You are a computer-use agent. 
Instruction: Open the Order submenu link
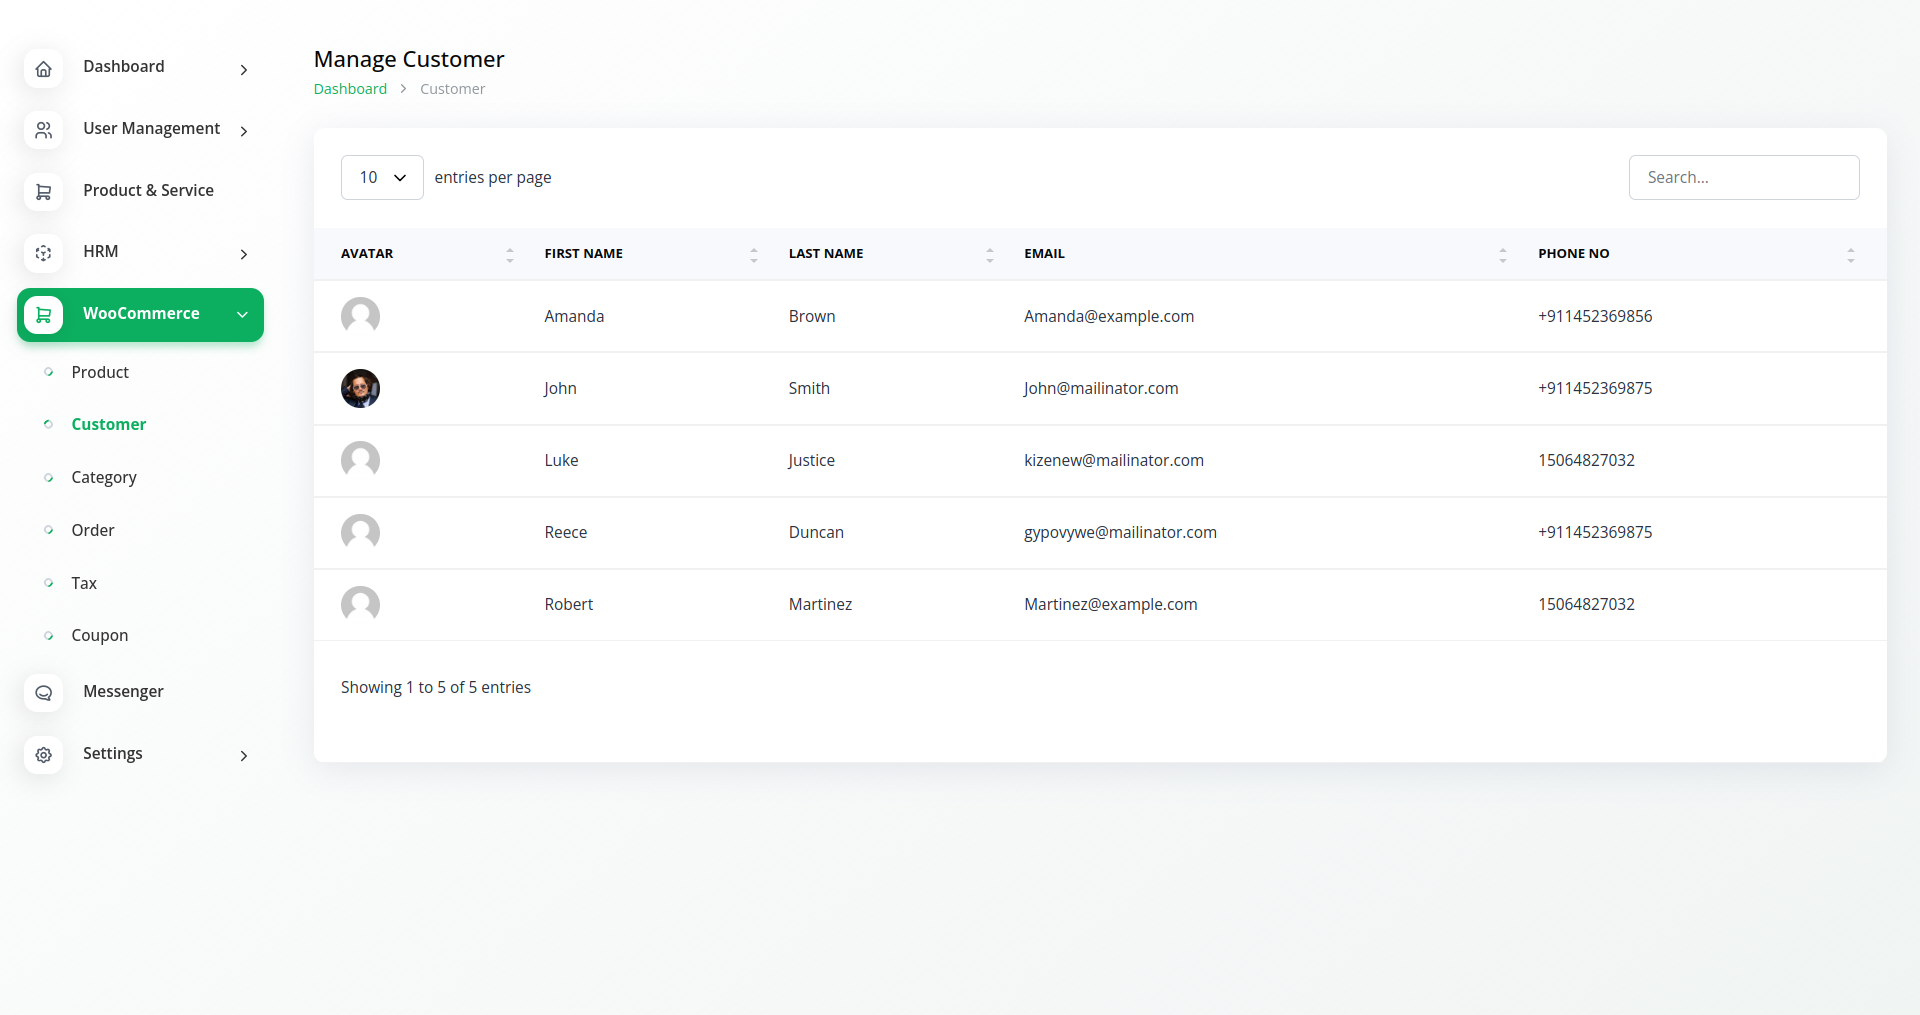[x=93, y=531]
